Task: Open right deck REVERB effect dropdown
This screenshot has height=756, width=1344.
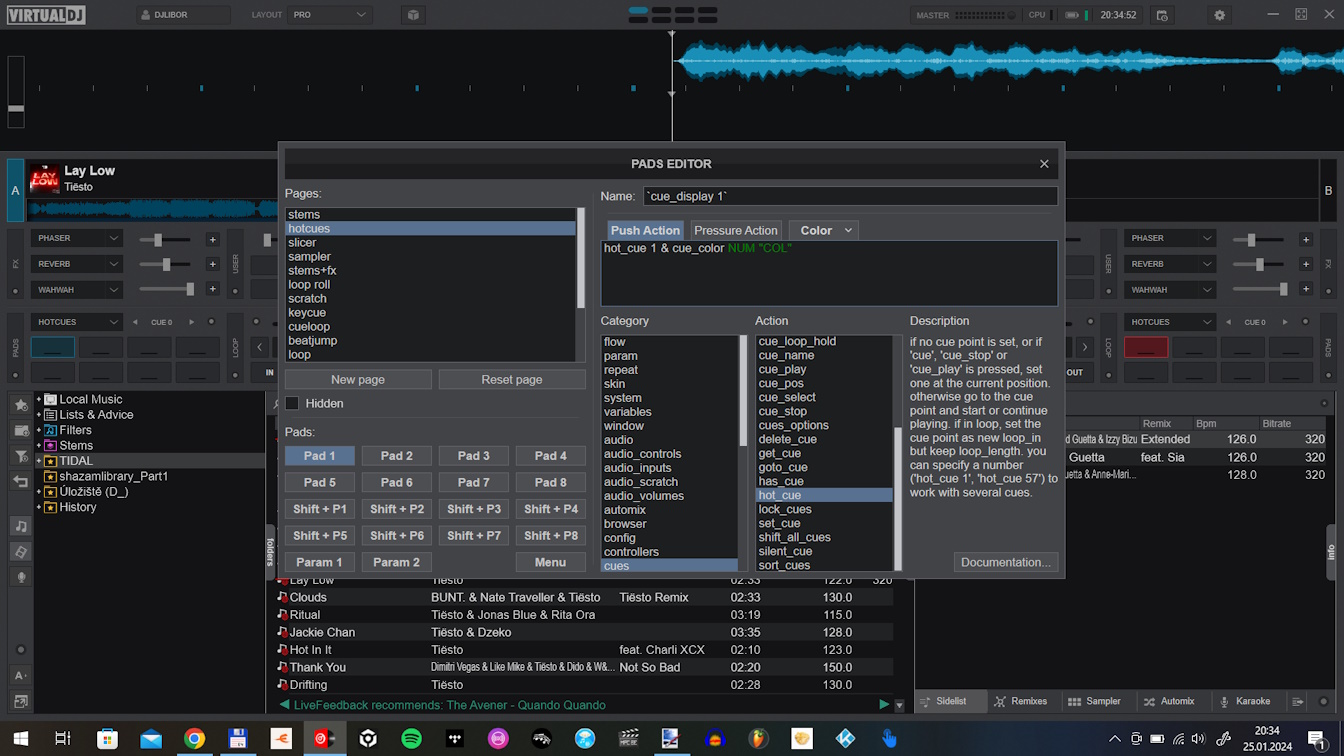Action: click(1170, 264)
